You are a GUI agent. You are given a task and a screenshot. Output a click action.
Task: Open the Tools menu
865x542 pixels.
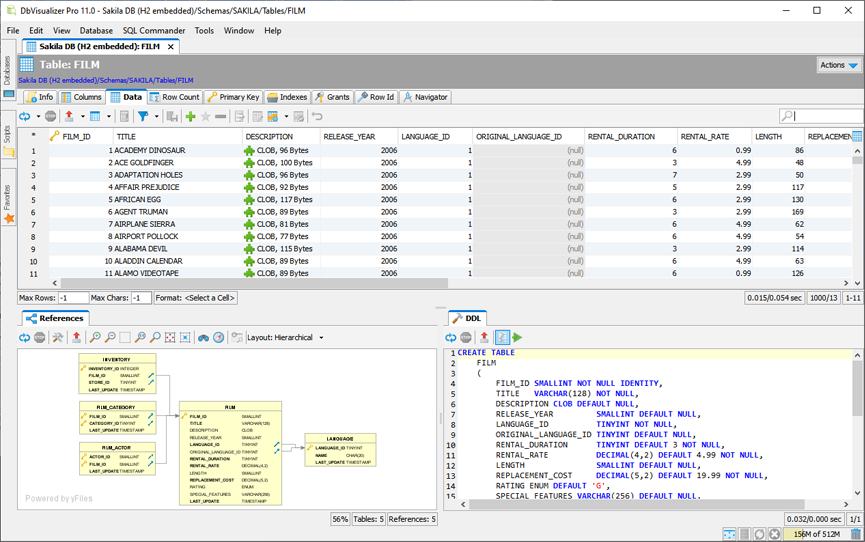tap(204, 30)
